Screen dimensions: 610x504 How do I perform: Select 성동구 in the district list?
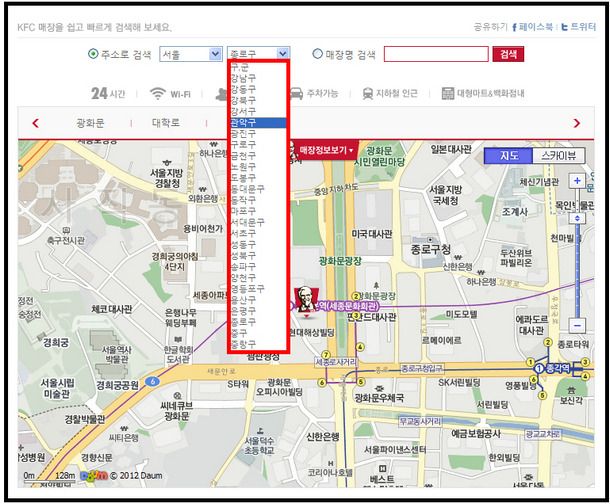258,244
